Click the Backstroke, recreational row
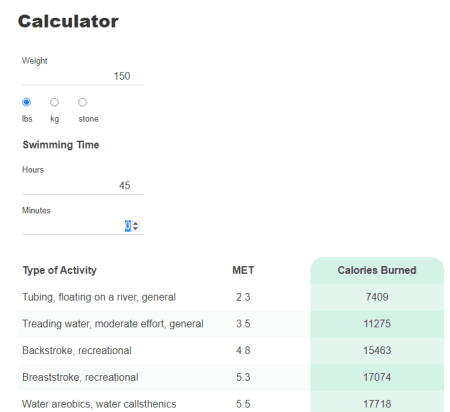 click(x=231, y=350)
